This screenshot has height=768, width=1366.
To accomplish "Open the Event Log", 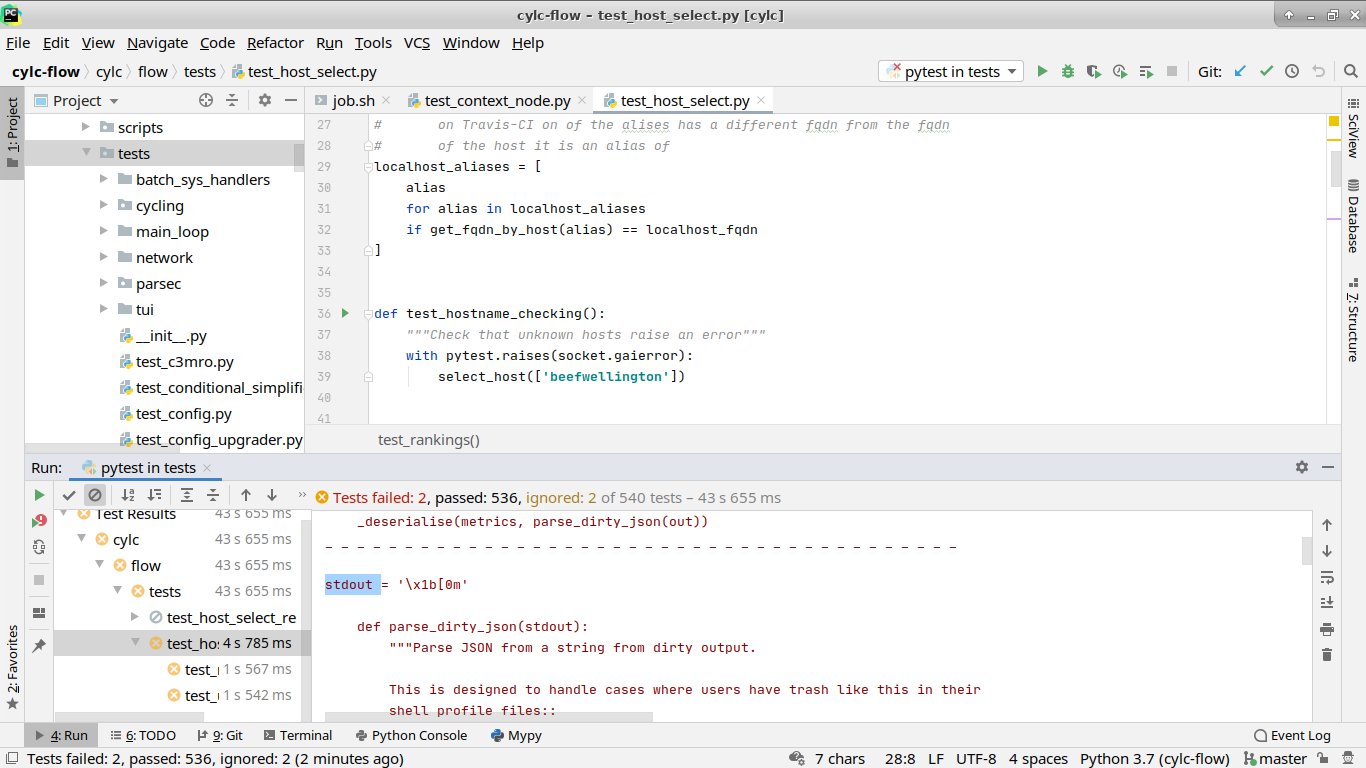I will click(x=1292, y=735).
